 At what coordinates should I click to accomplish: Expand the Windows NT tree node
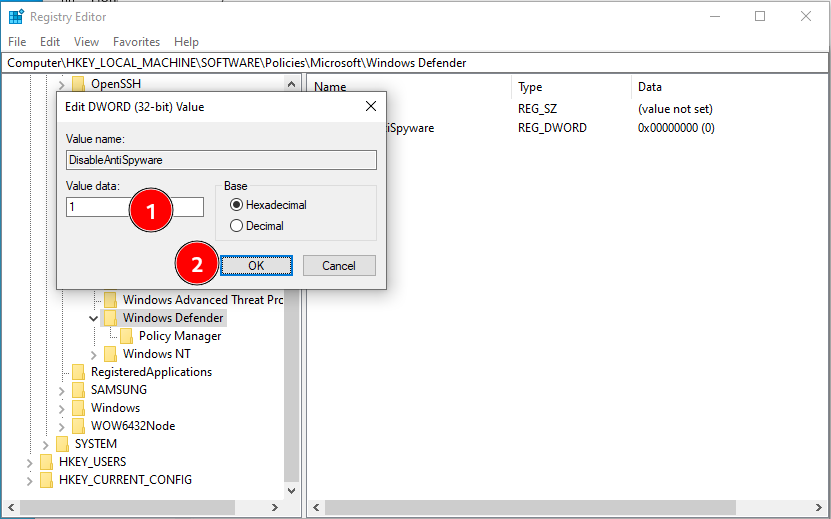[x=94, y=354]
